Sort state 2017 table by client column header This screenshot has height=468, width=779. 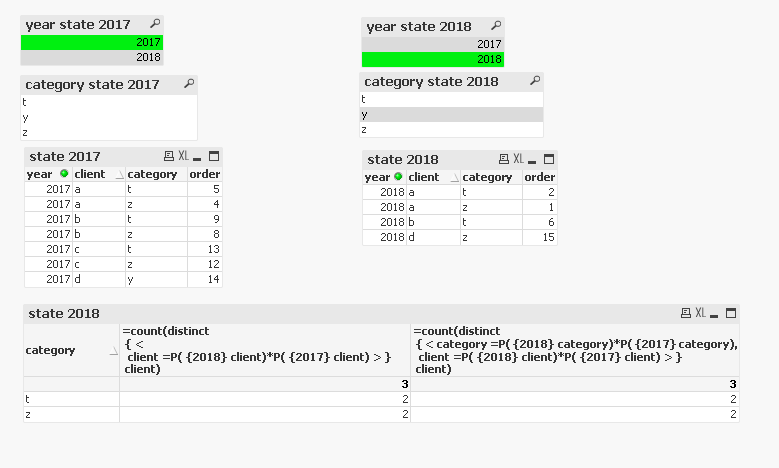(94, 174)
